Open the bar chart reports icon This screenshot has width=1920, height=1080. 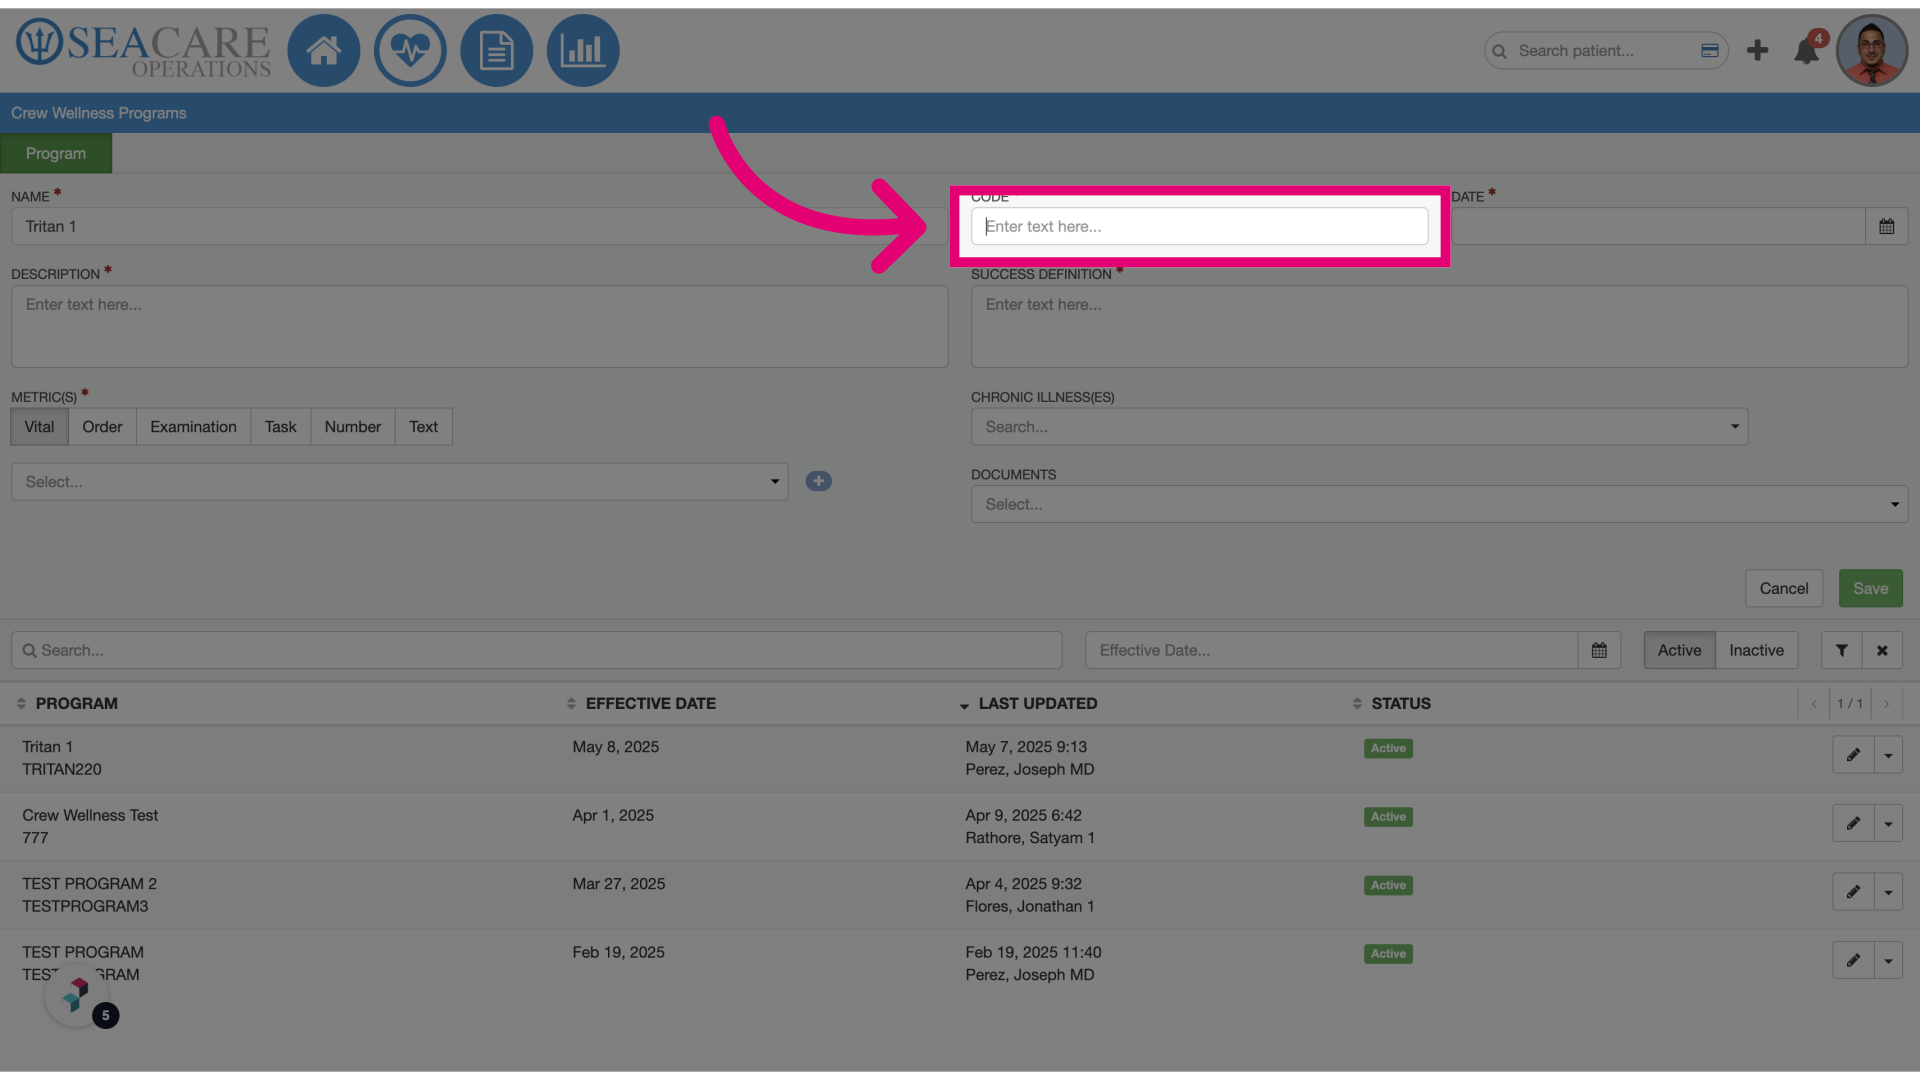point(583,50)
